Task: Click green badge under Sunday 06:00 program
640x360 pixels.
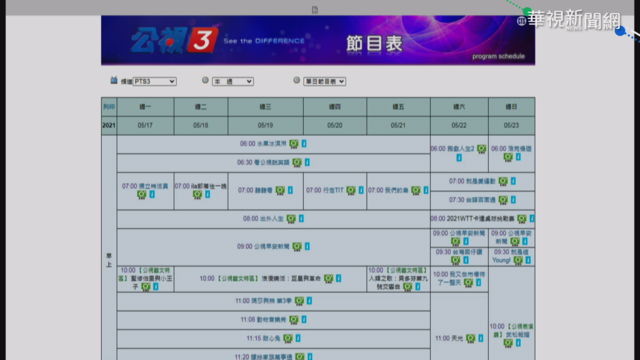Action: coord(508,158)
